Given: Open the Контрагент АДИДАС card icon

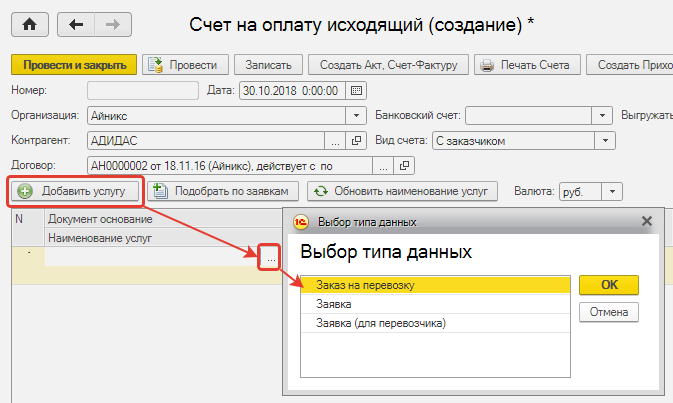Looking at the screenshot, I should (x=356, y=140).
